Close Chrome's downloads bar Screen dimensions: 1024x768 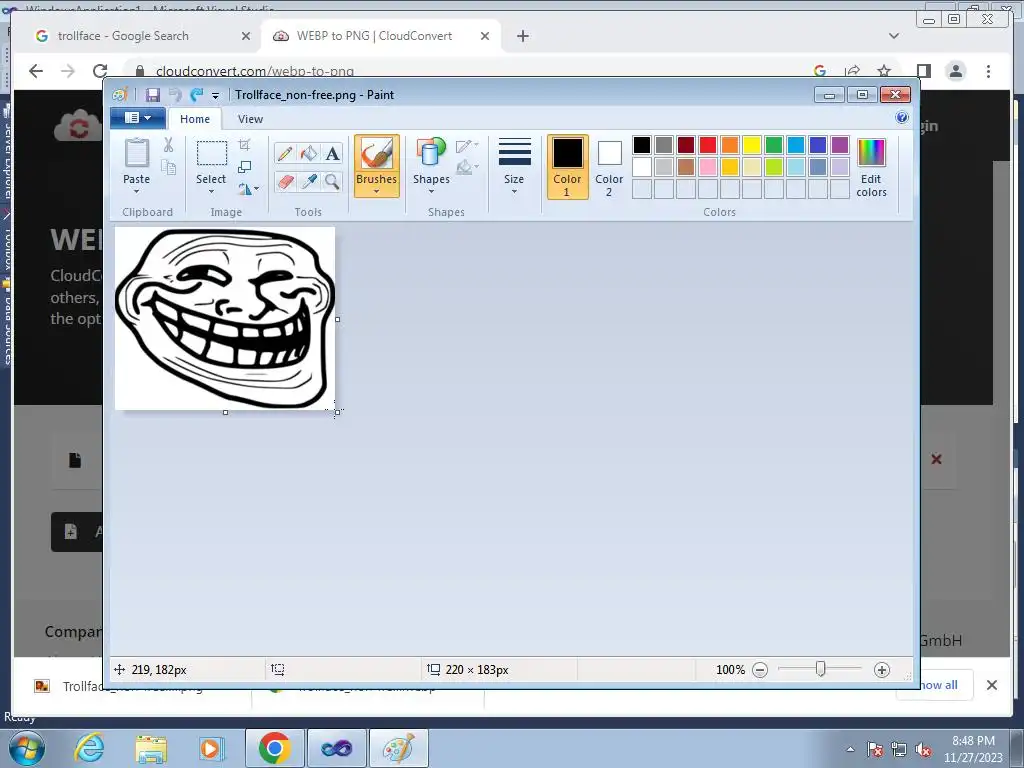991,684
